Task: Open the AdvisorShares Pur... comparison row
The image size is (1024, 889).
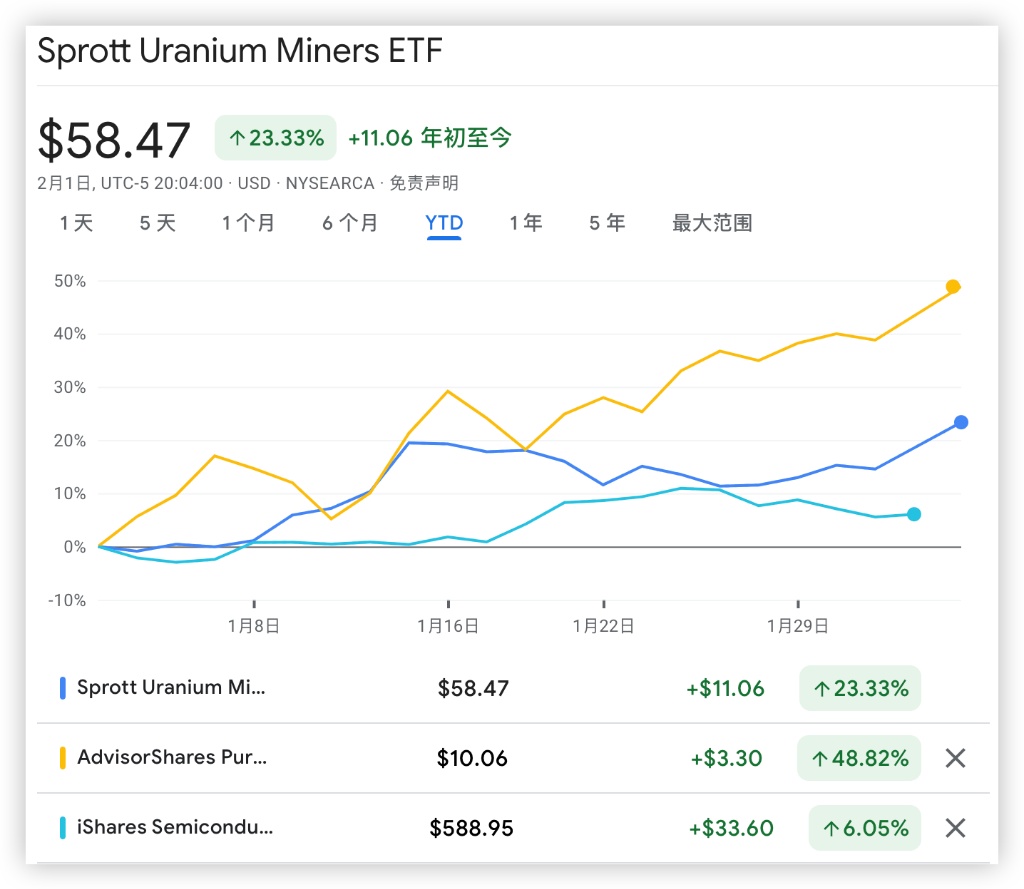Action: [x=172, y=758]
